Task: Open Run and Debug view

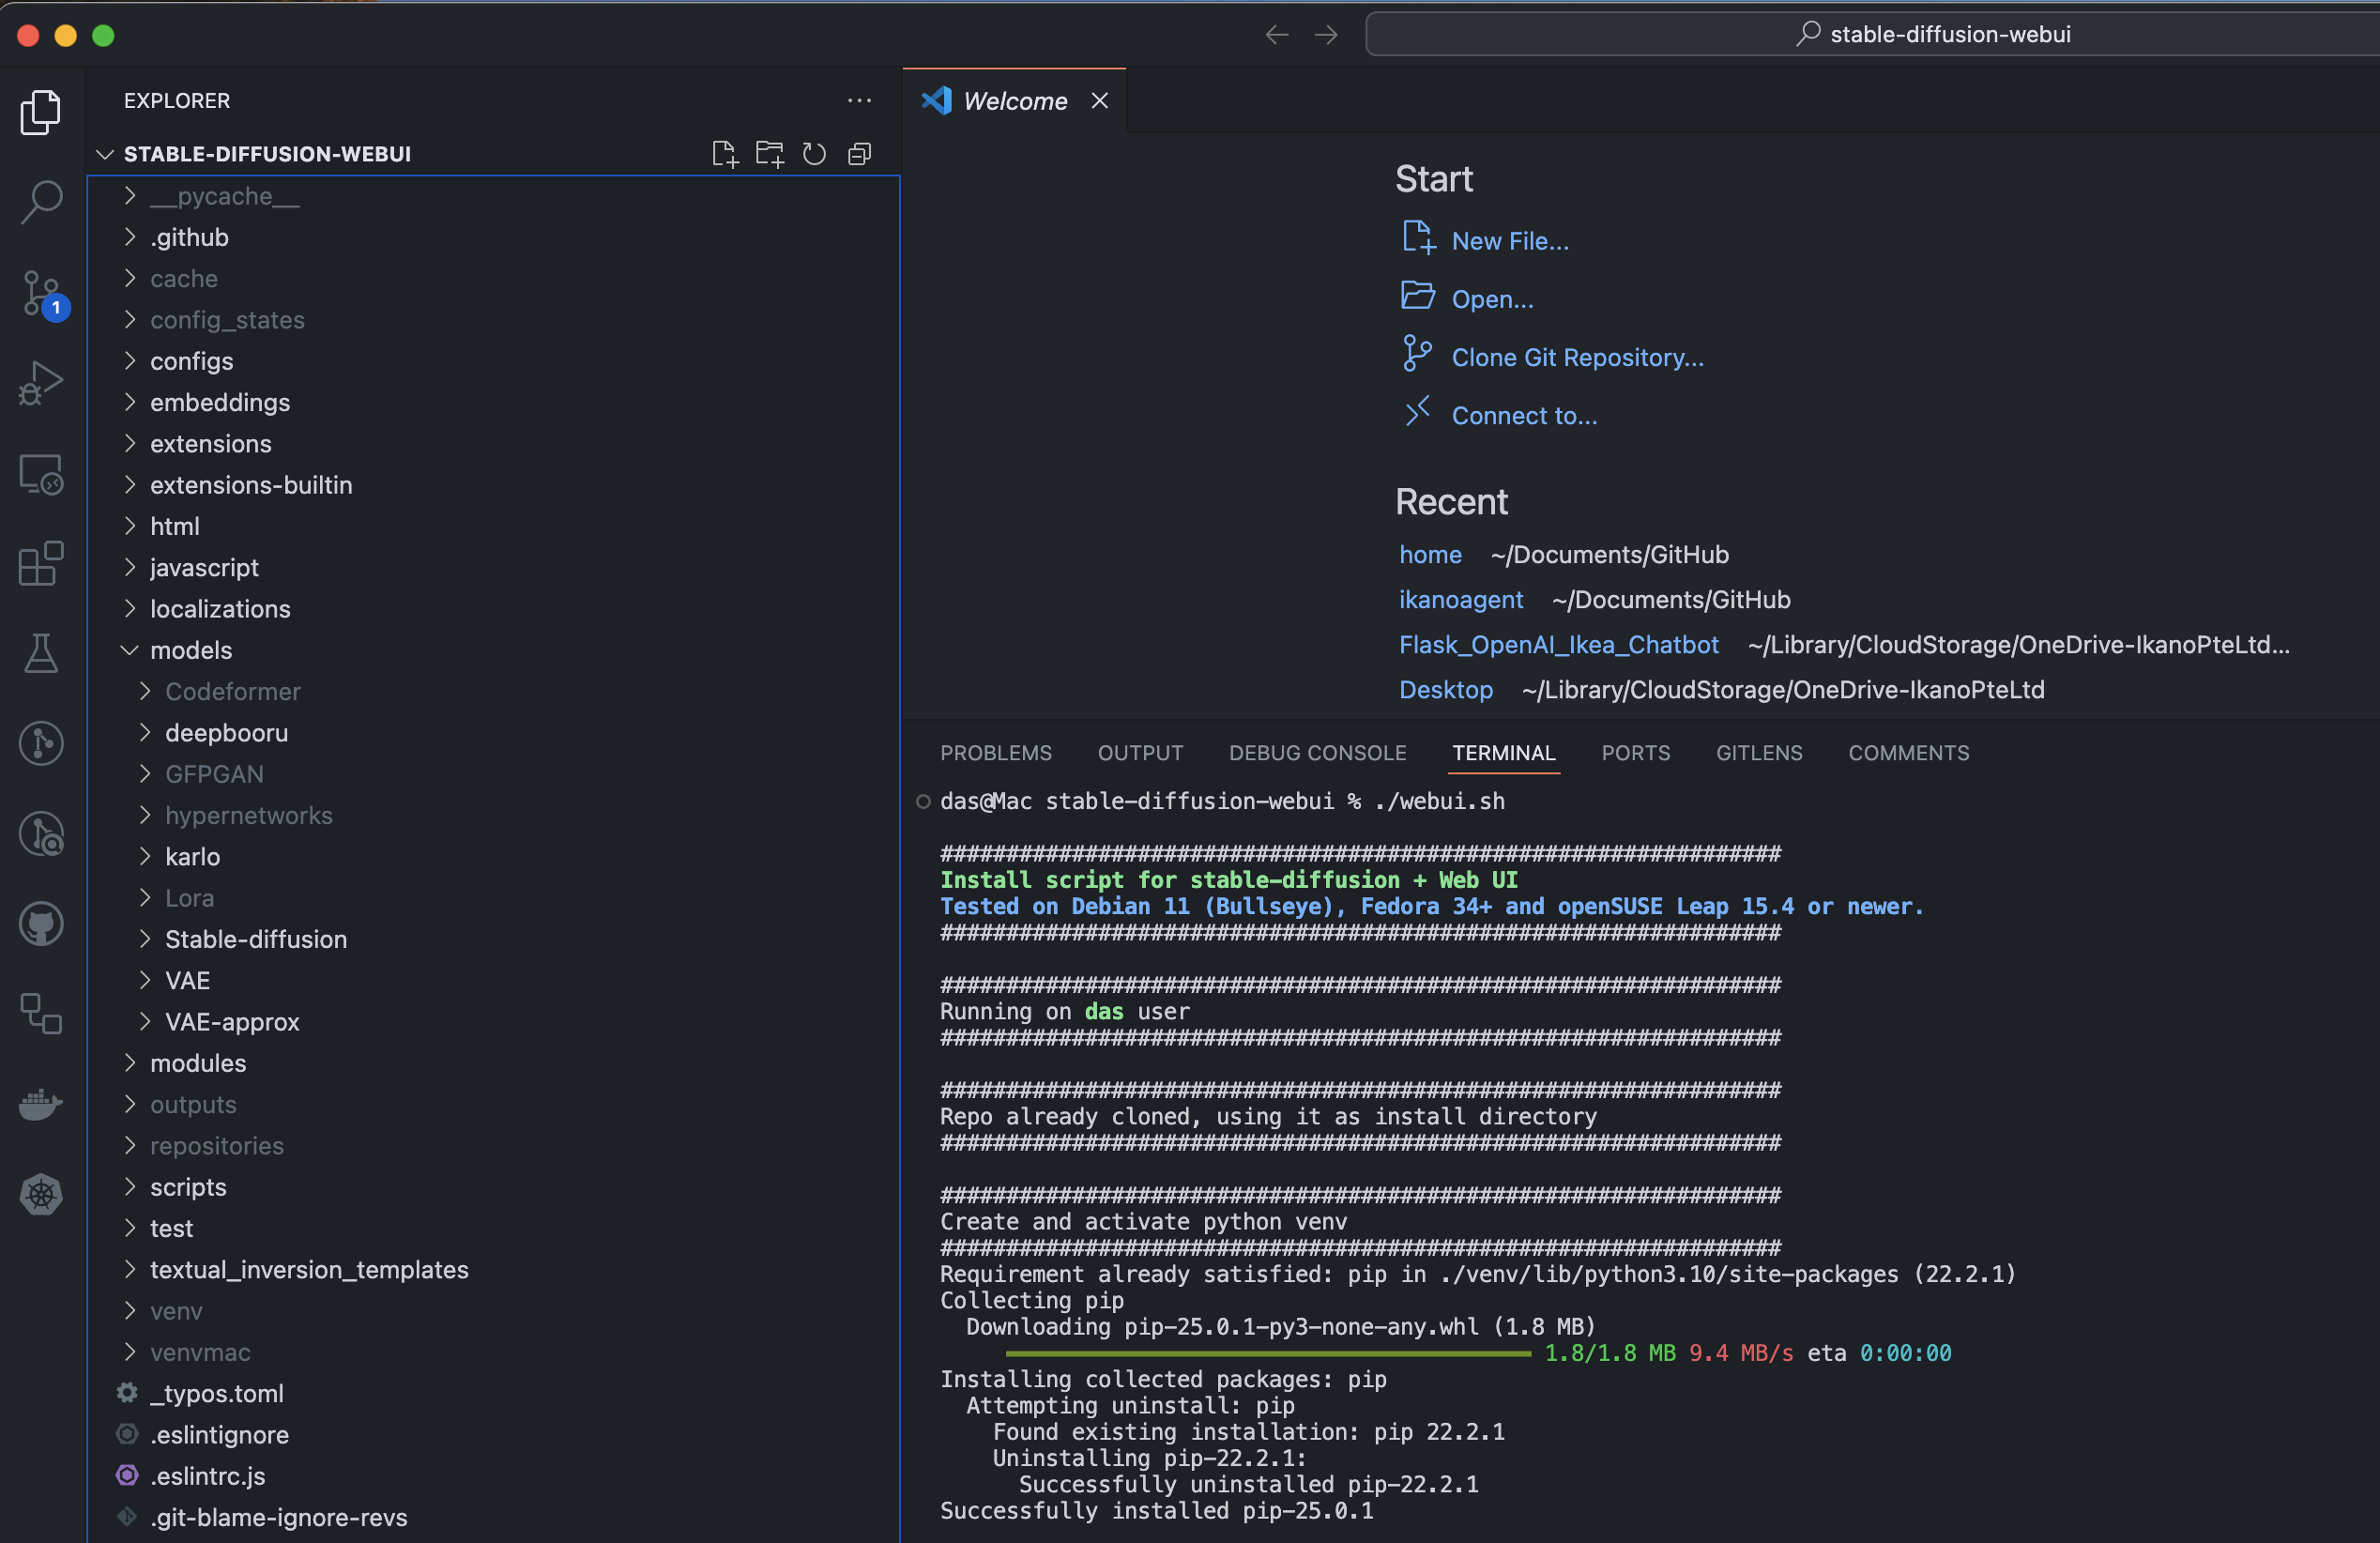Action: [x=41, y=383]
